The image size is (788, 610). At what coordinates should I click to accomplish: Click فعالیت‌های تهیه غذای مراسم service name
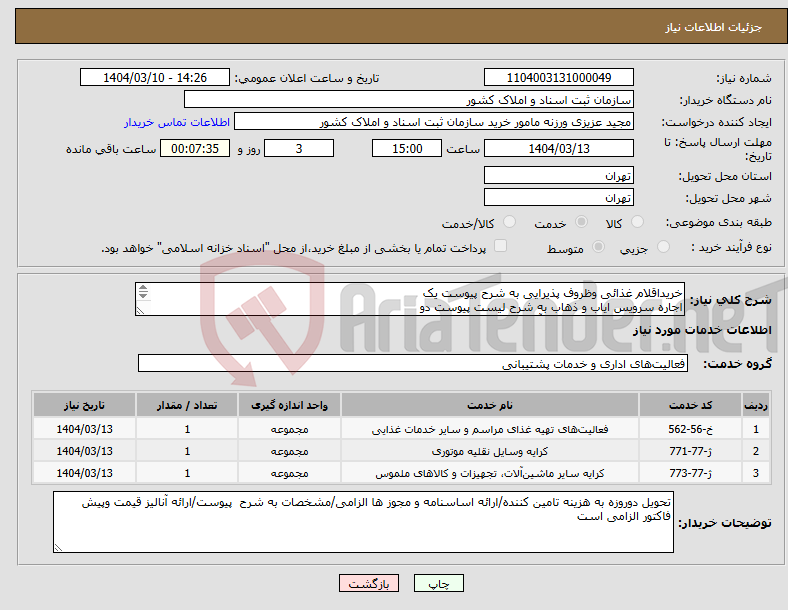pos(489,429)
